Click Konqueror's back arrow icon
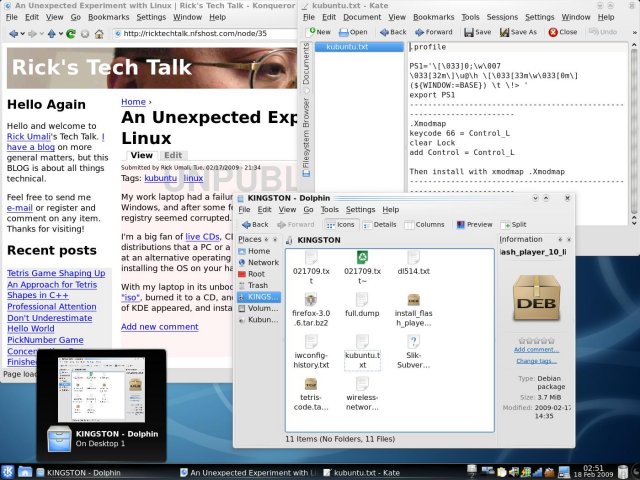This screenshot has height=480, width=640. (13, 33)
